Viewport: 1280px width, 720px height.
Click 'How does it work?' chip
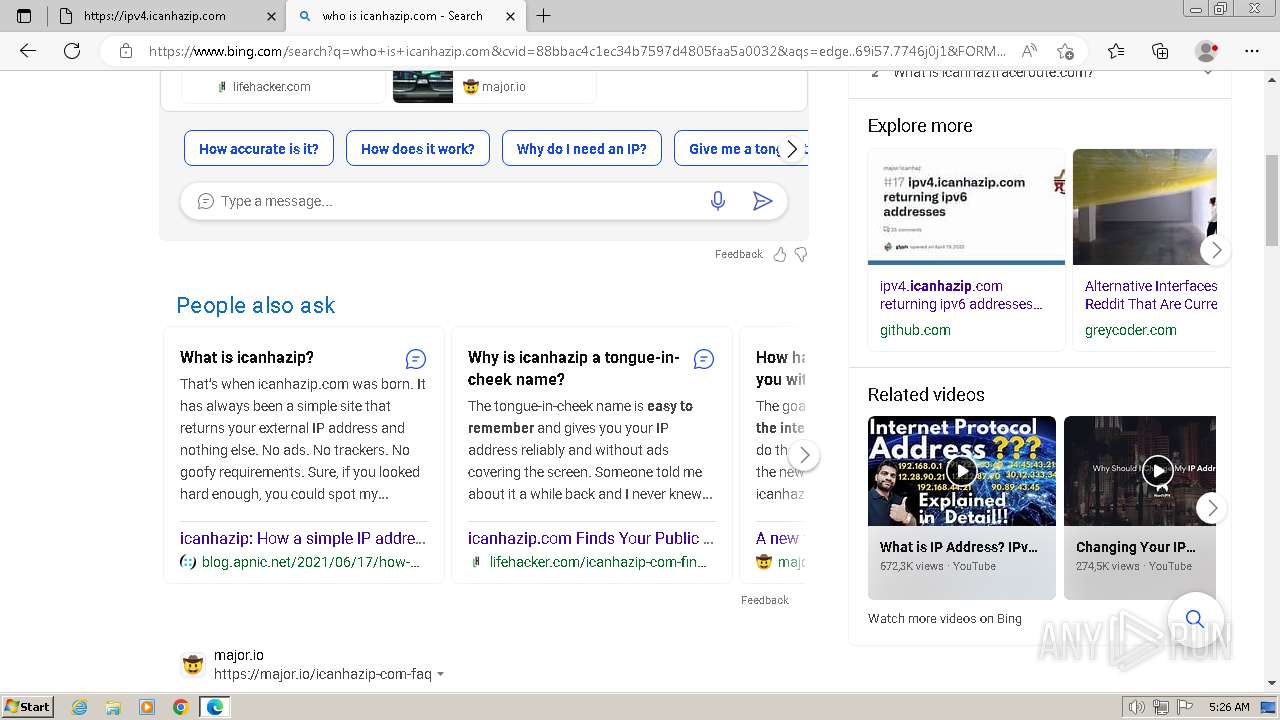[418, 149]
